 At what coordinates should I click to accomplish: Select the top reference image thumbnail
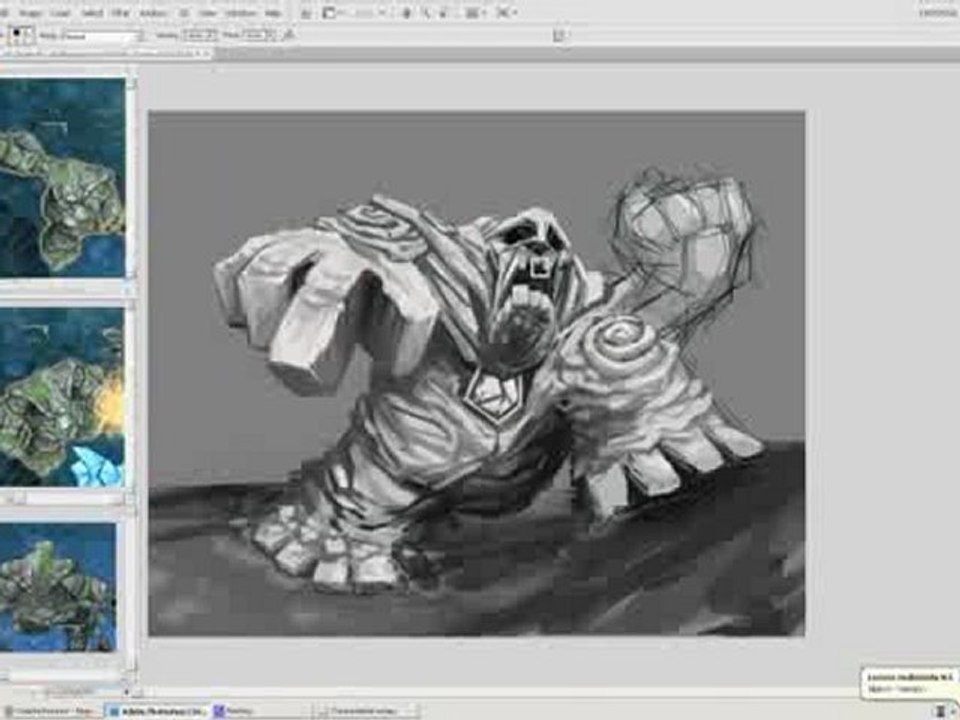pos(62,177)
